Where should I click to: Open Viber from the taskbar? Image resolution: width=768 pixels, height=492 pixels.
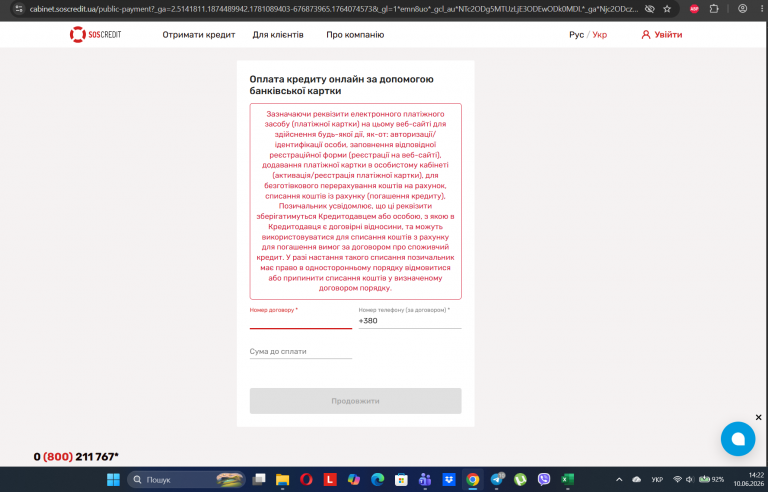point(544,479)
